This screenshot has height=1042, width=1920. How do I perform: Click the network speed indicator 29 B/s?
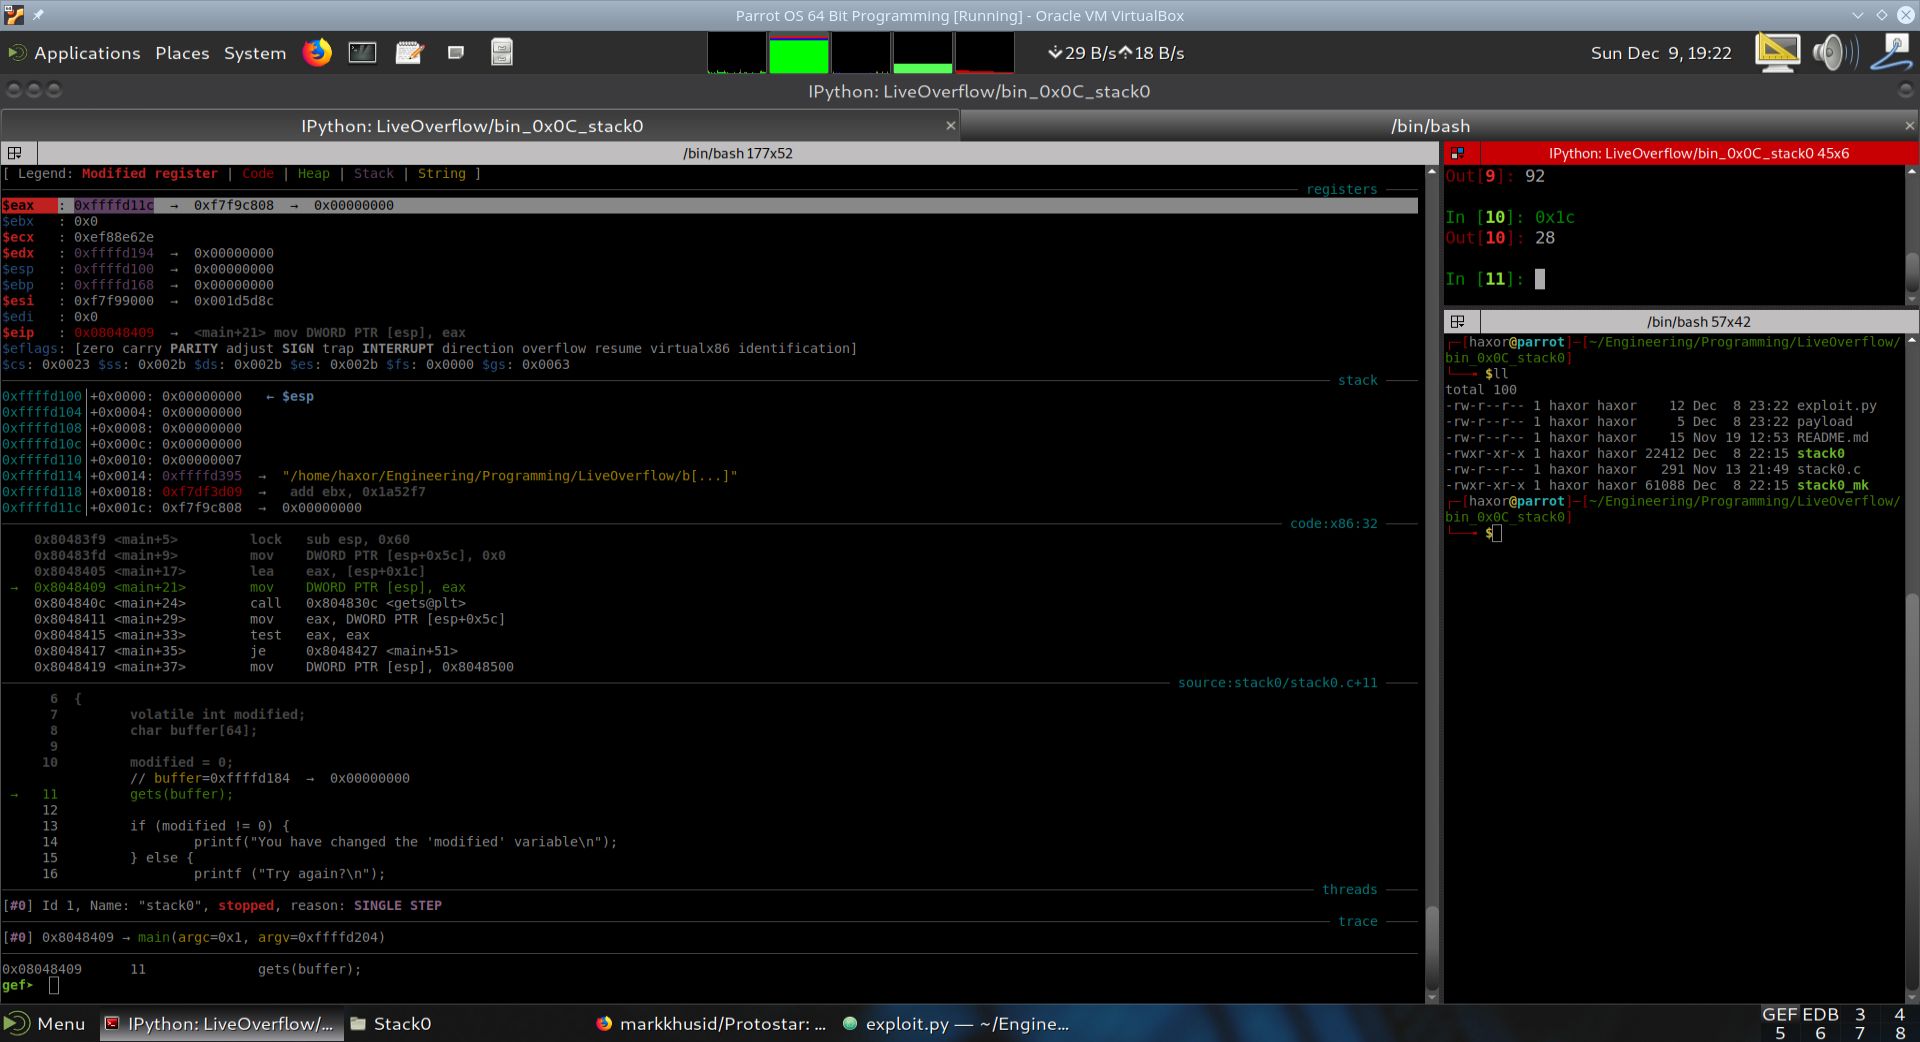click(1083, 53)
